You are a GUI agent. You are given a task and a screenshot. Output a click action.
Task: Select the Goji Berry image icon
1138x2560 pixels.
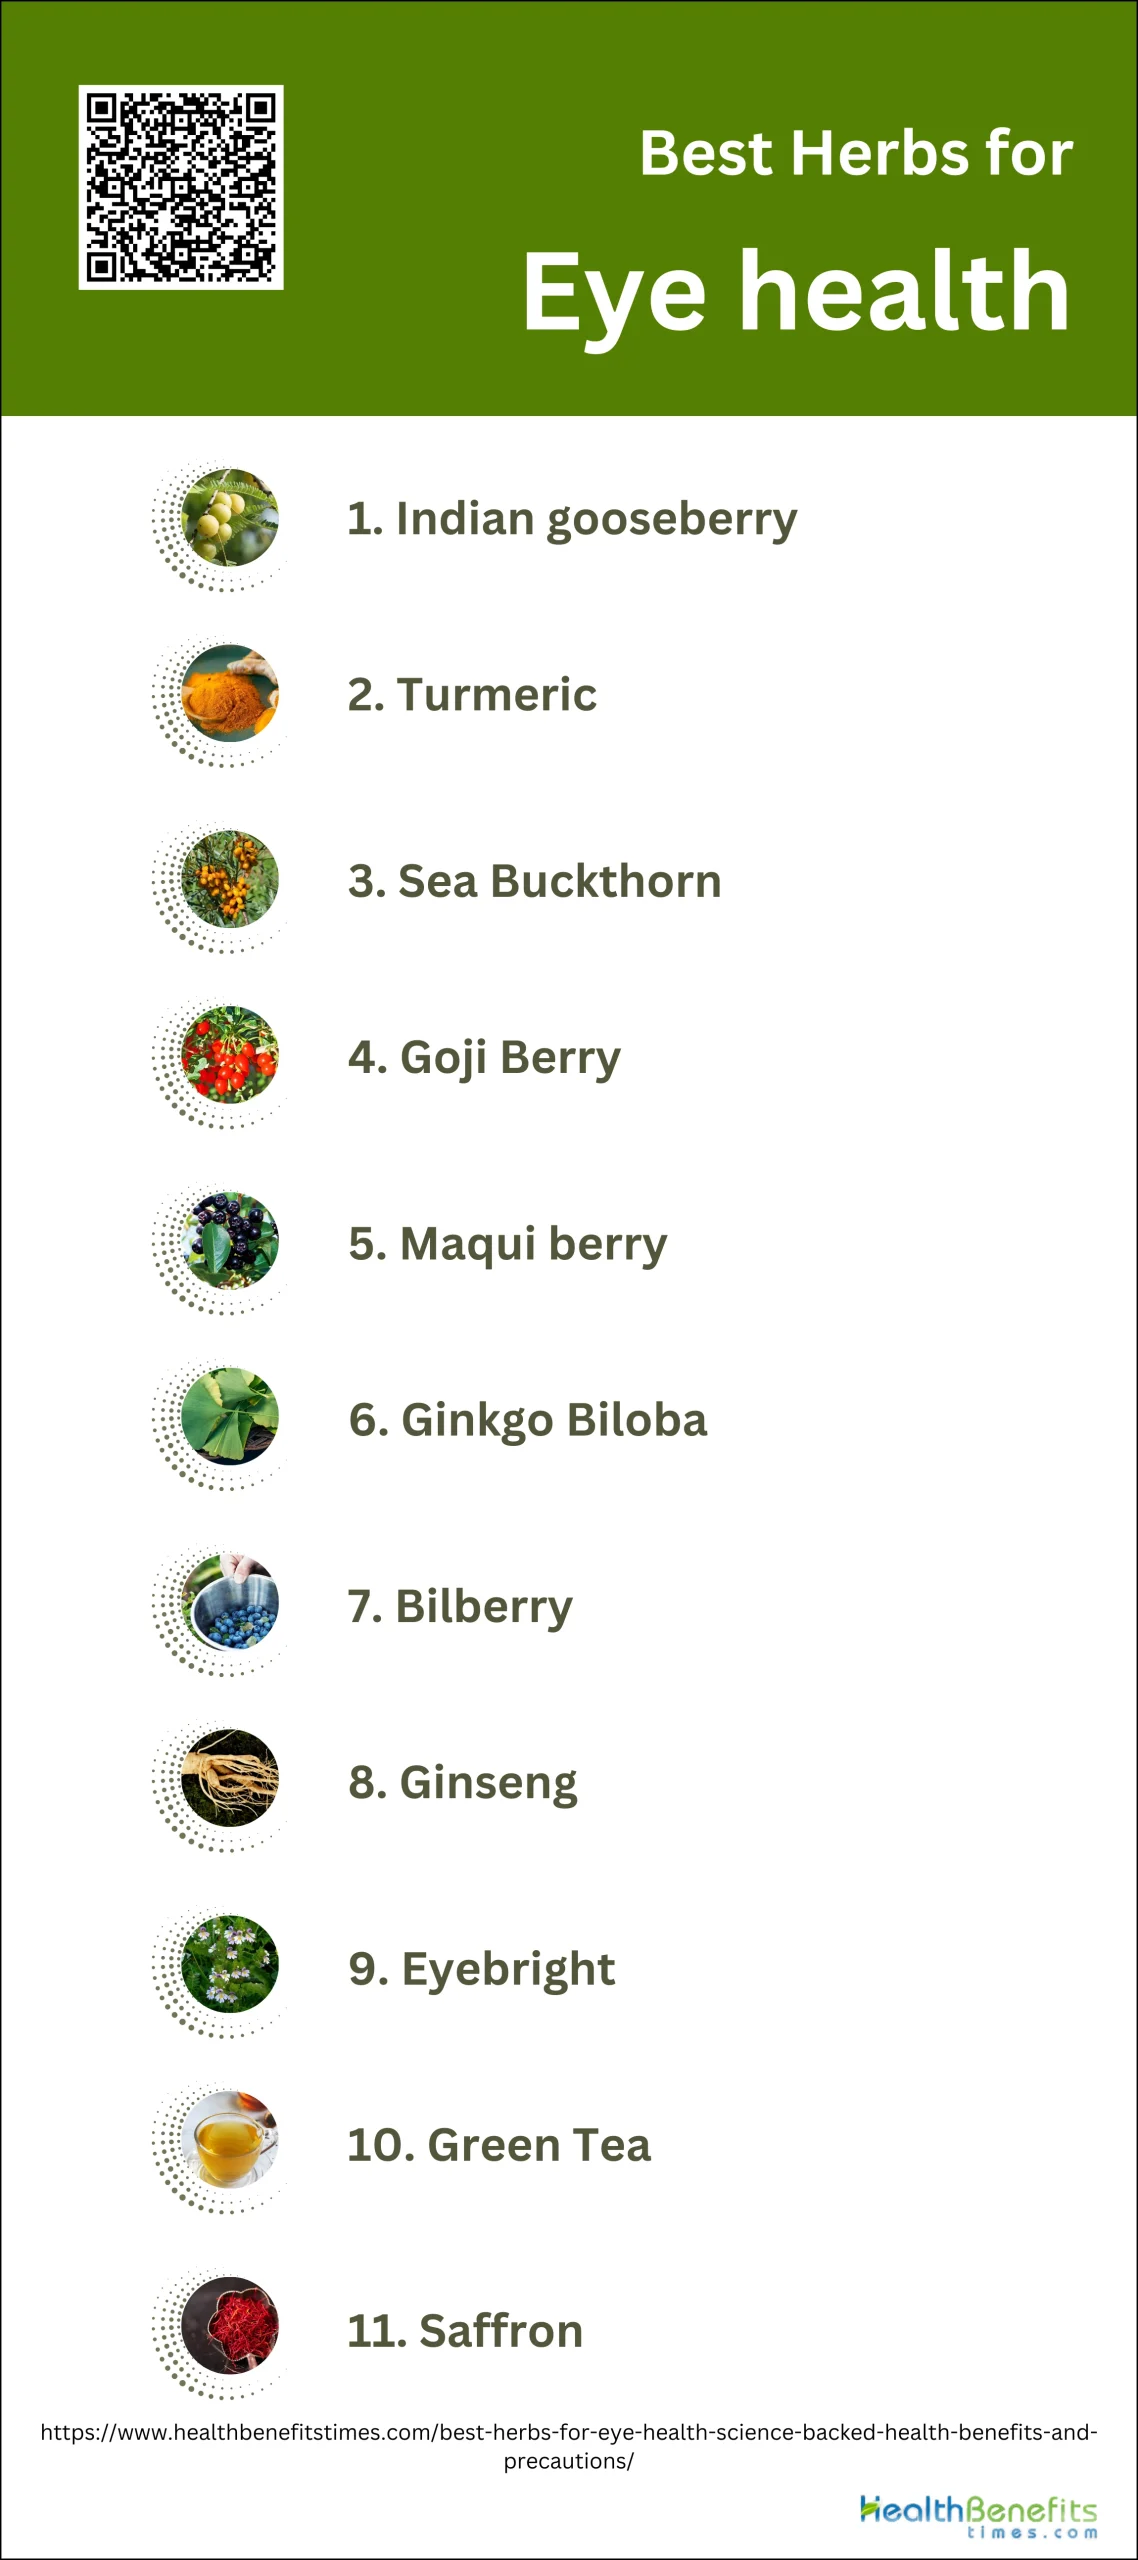point(230,1055)
